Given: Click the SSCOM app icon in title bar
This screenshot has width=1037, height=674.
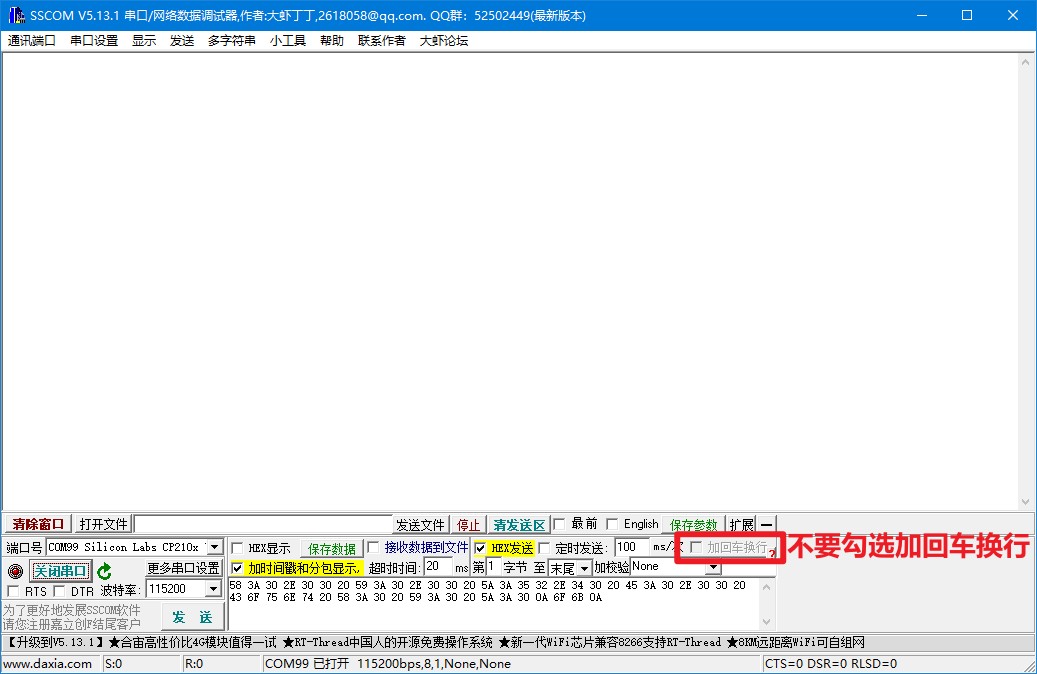Looking at the screenshot, I should click(15, 15).
